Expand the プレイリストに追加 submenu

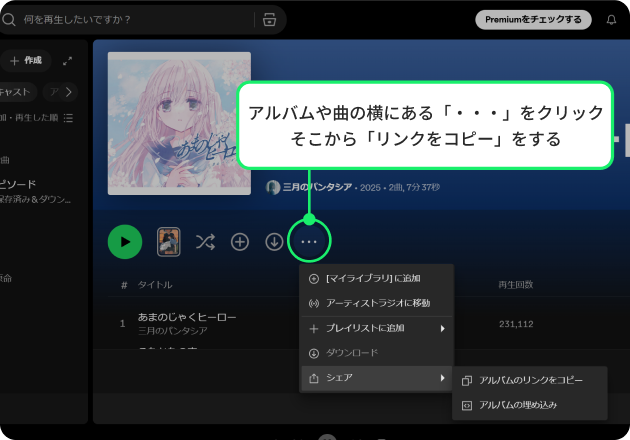[376, 328]
